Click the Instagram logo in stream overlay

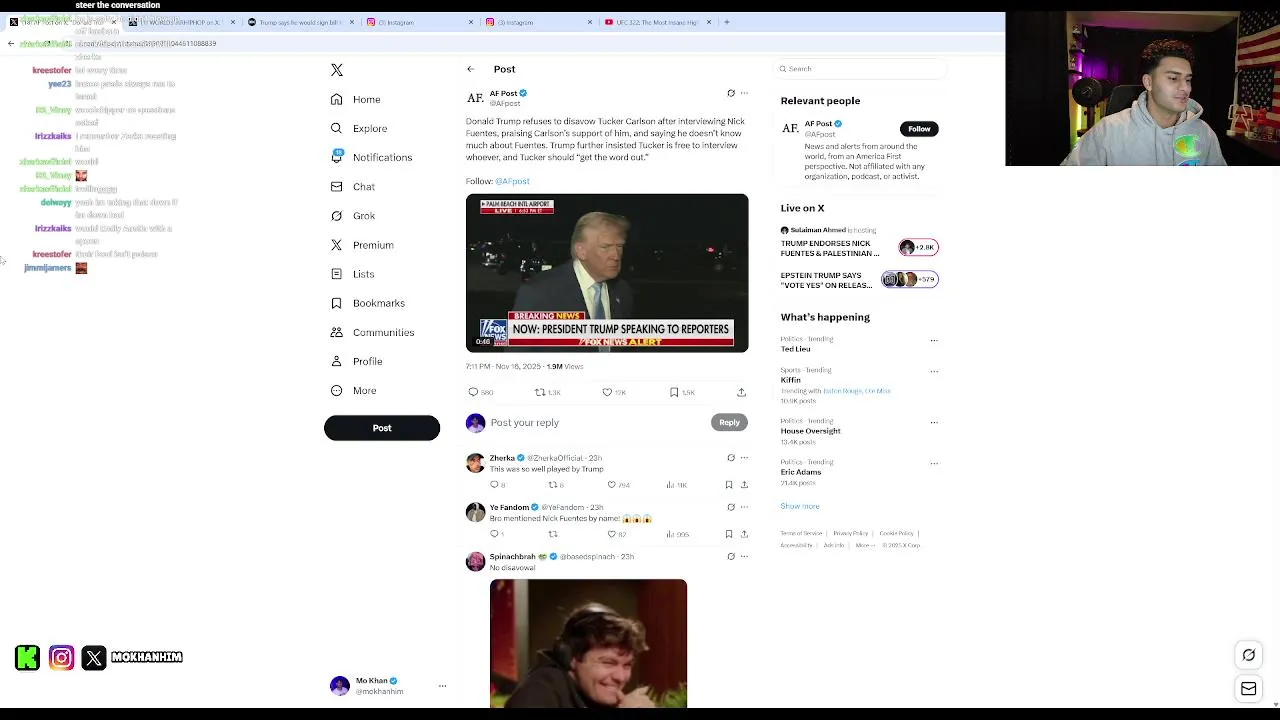pos(61,657)
